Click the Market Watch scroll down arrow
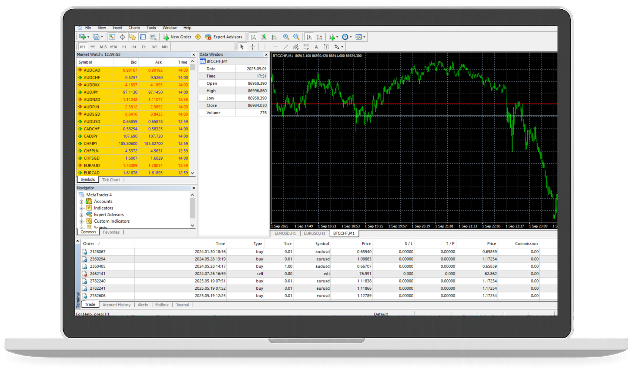This screenshot has width=628, height=391. 193,173
